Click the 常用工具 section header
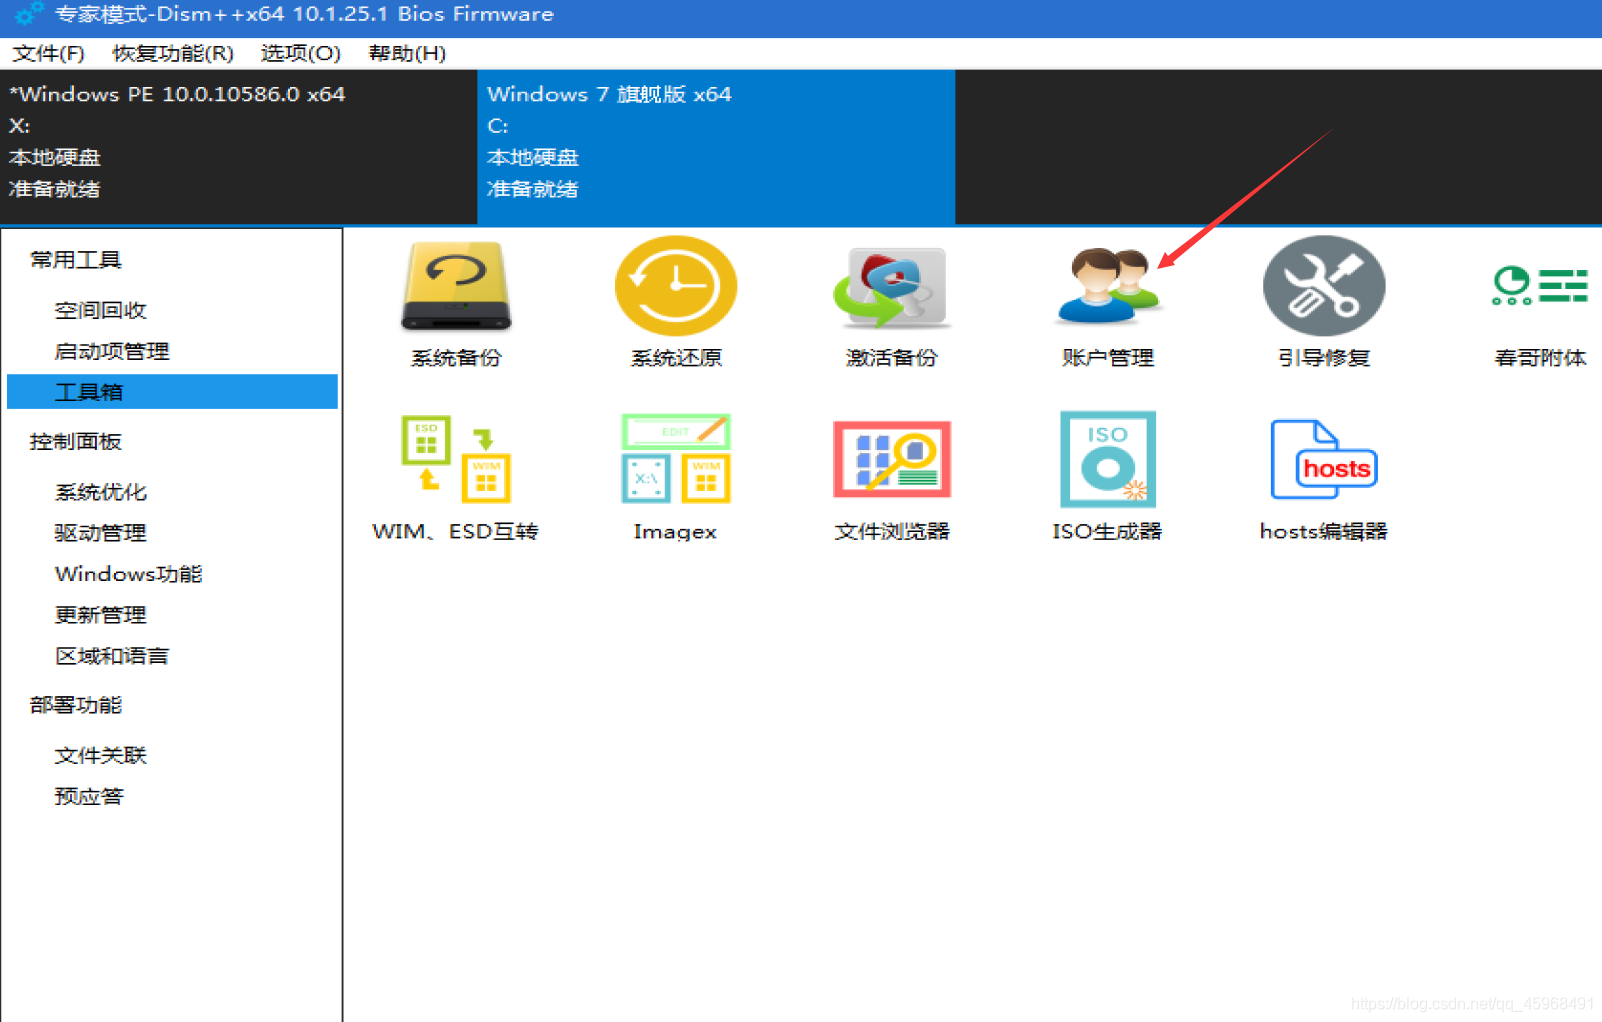This screenshot has width=1602, height=1022. point(75,260)
